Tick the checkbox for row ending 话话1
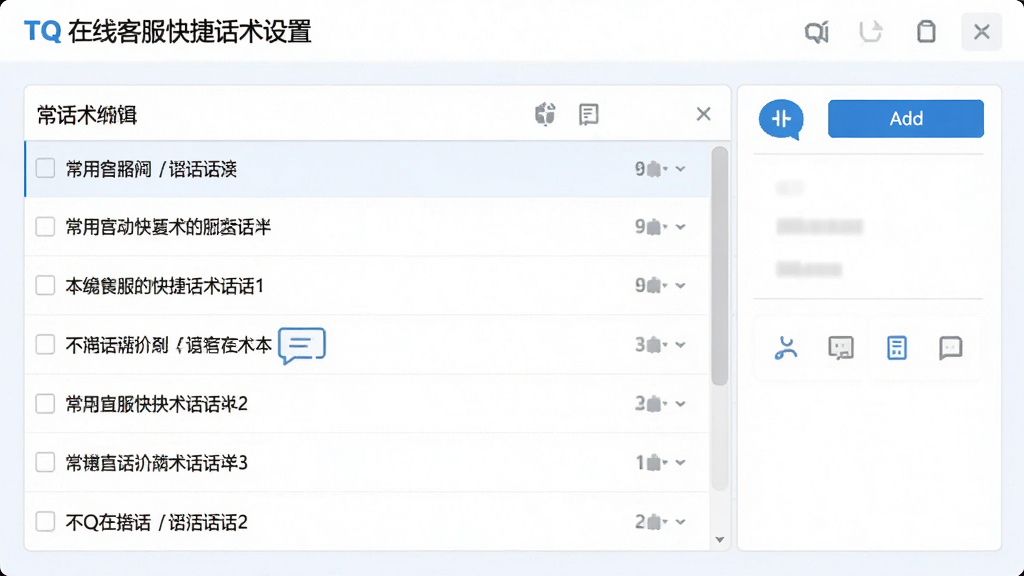 click(45, 285)
